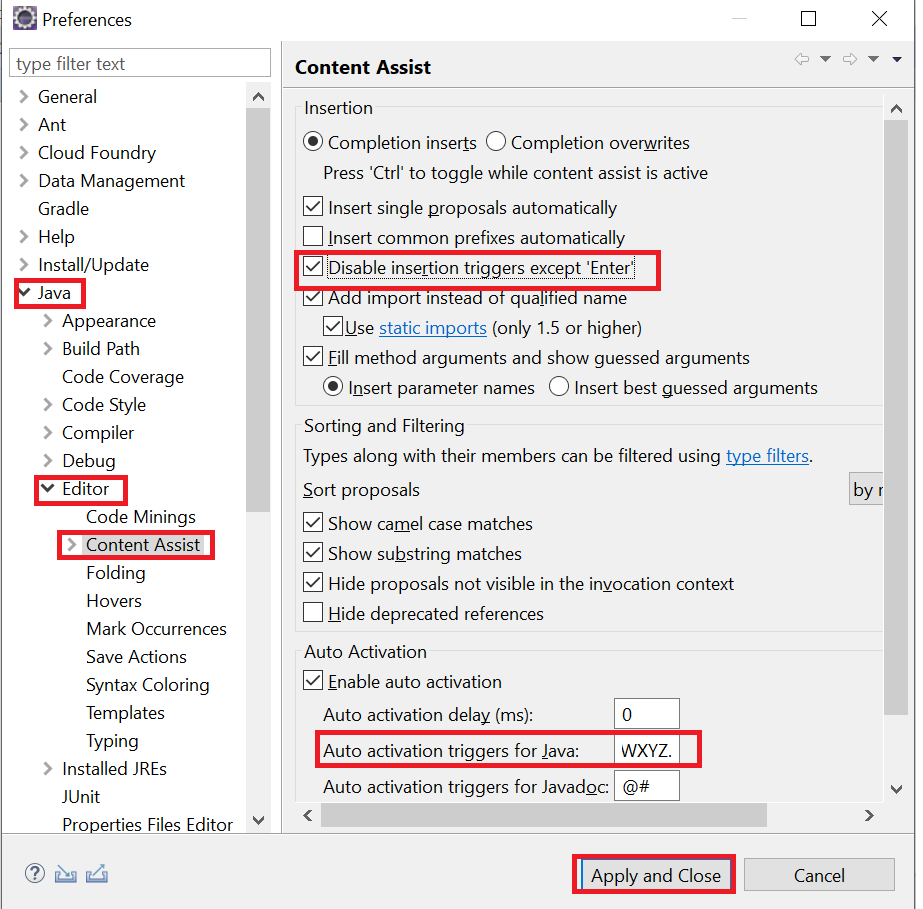Enable Insert common prefixes automatically
Screen dimensions: 923x909
[313, 236]
